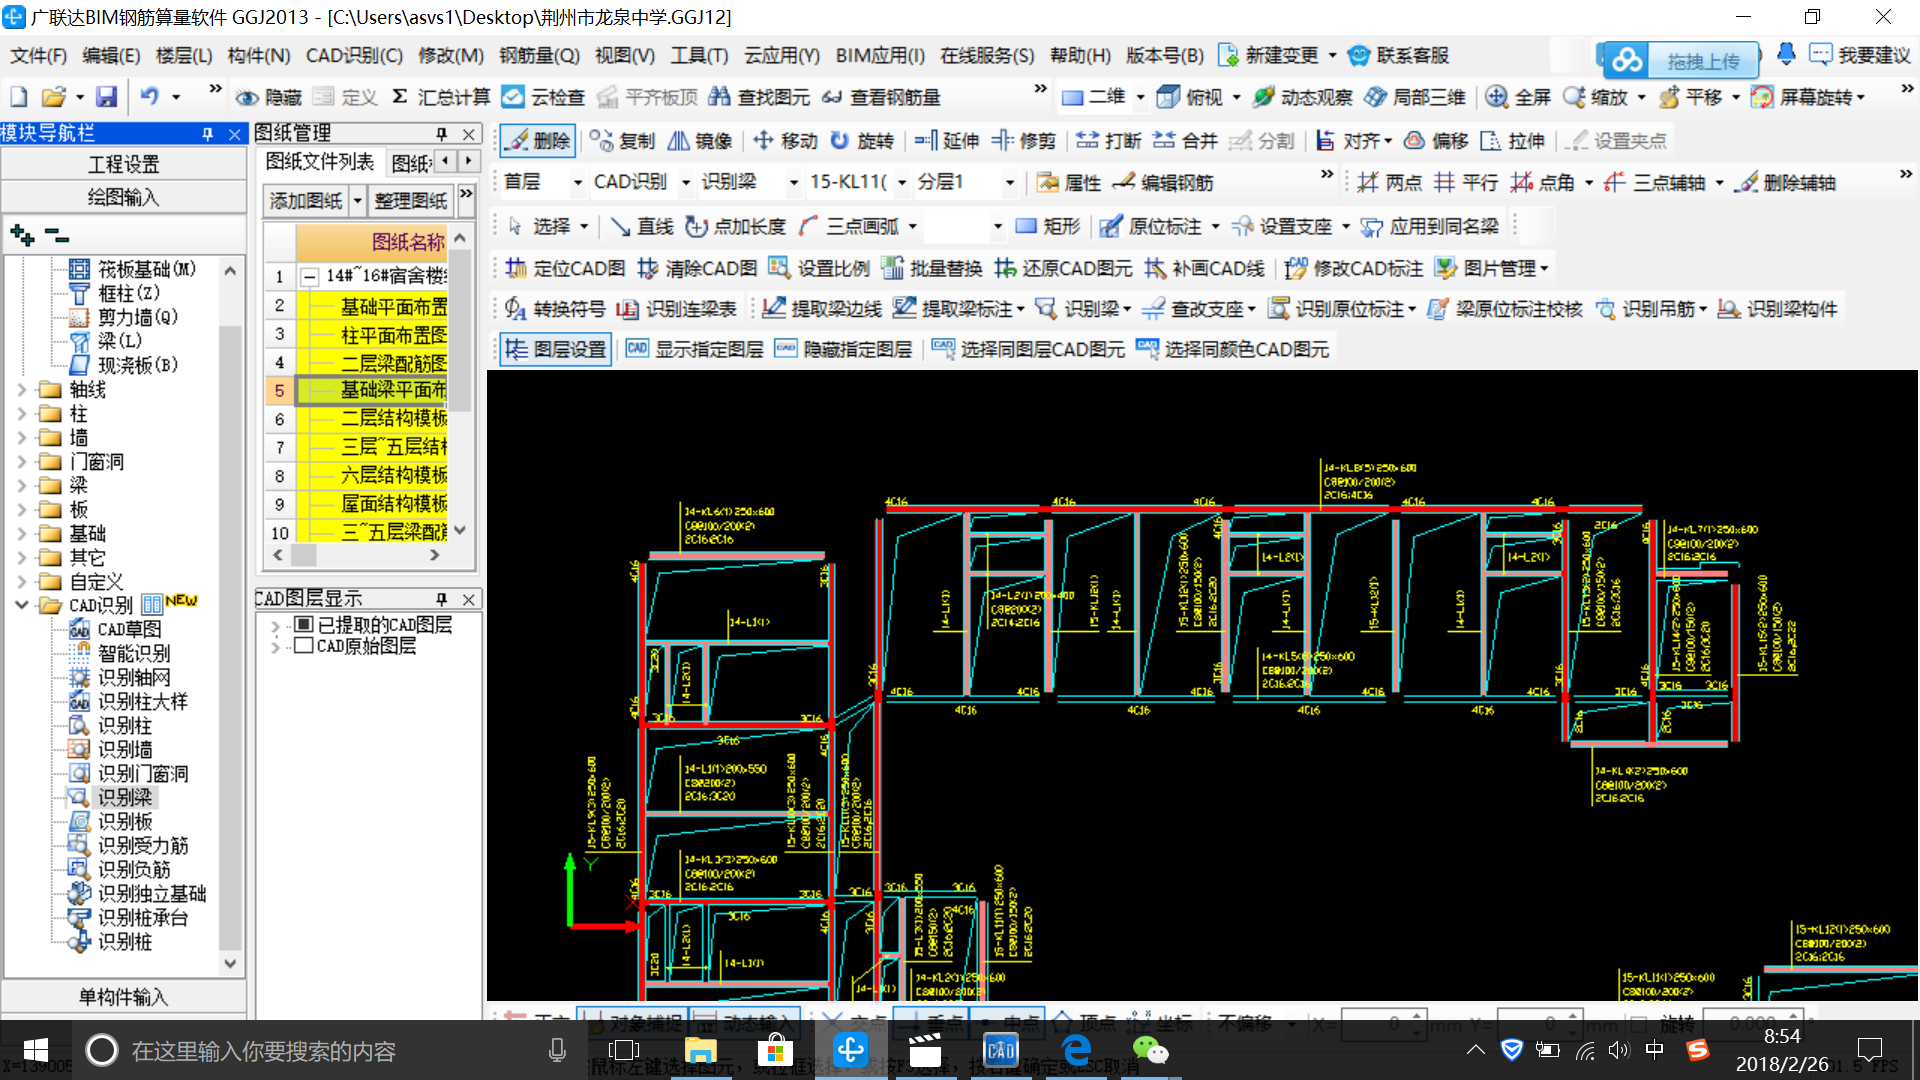The width and height of the screenshot is (1920, 1080).
Task: Click 动态观察 dynamic orbit
Action: 1302,97
